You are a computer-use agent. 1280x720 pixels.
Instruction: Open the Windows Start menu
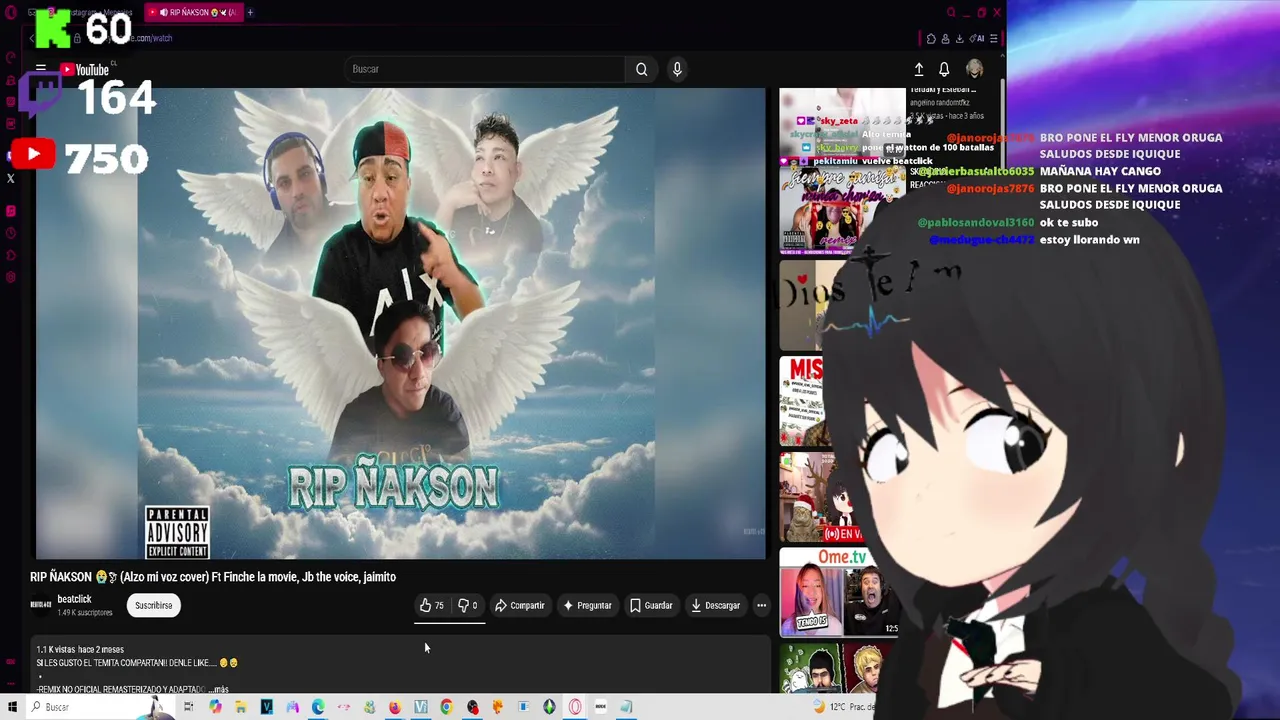pyautogui.click(x=12, y=707)
